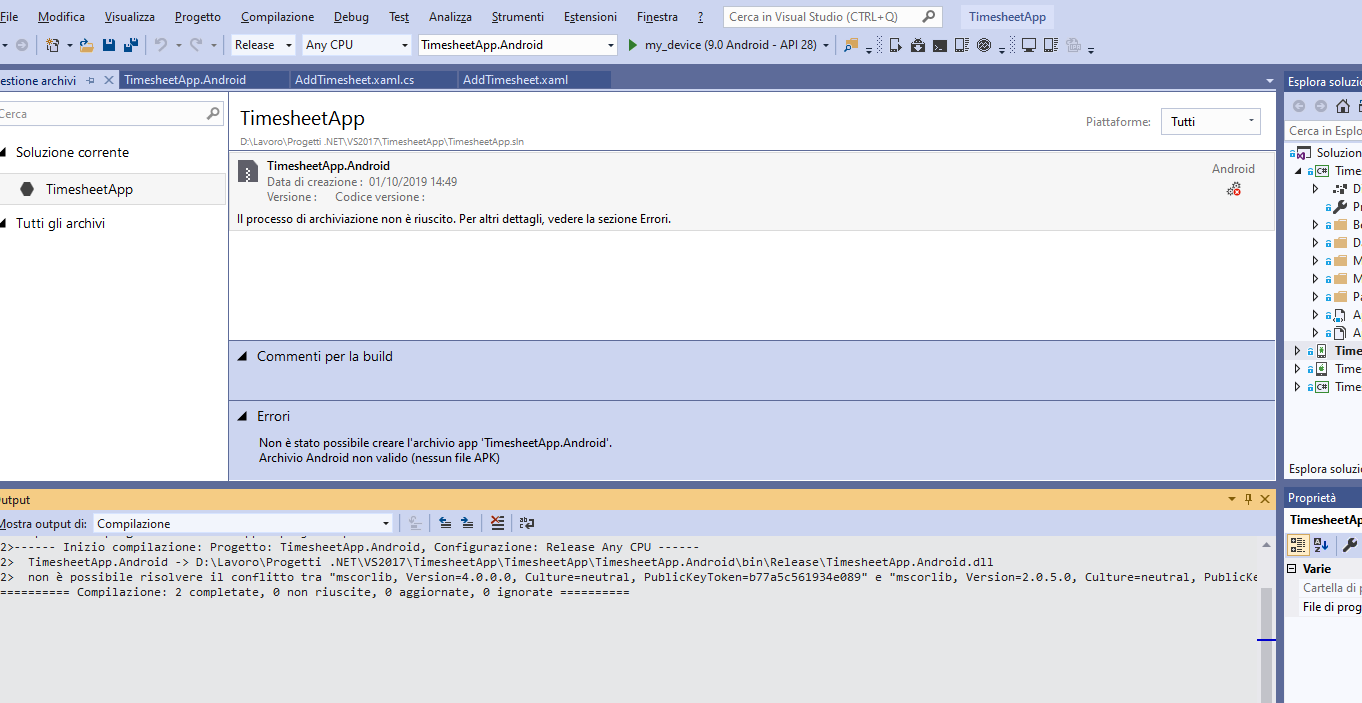Open the Any CPU platform dropdown
The height and width of the screenshot is (703, 1362).
357,45
